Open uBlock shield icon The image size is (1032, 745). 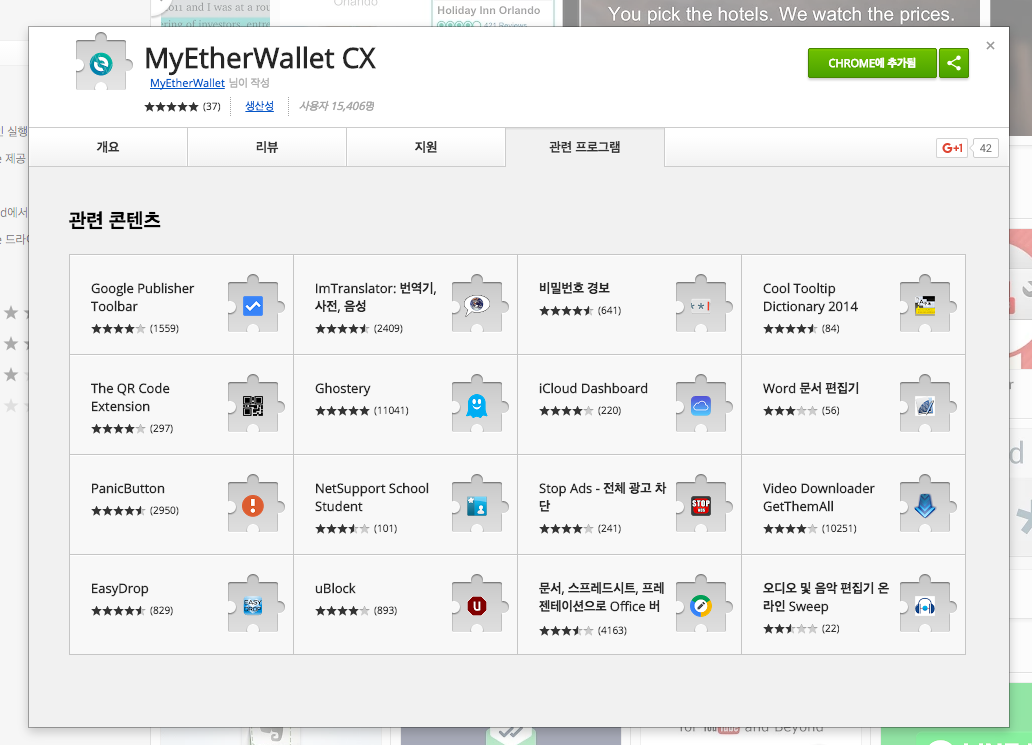click(x=478, y=605)
